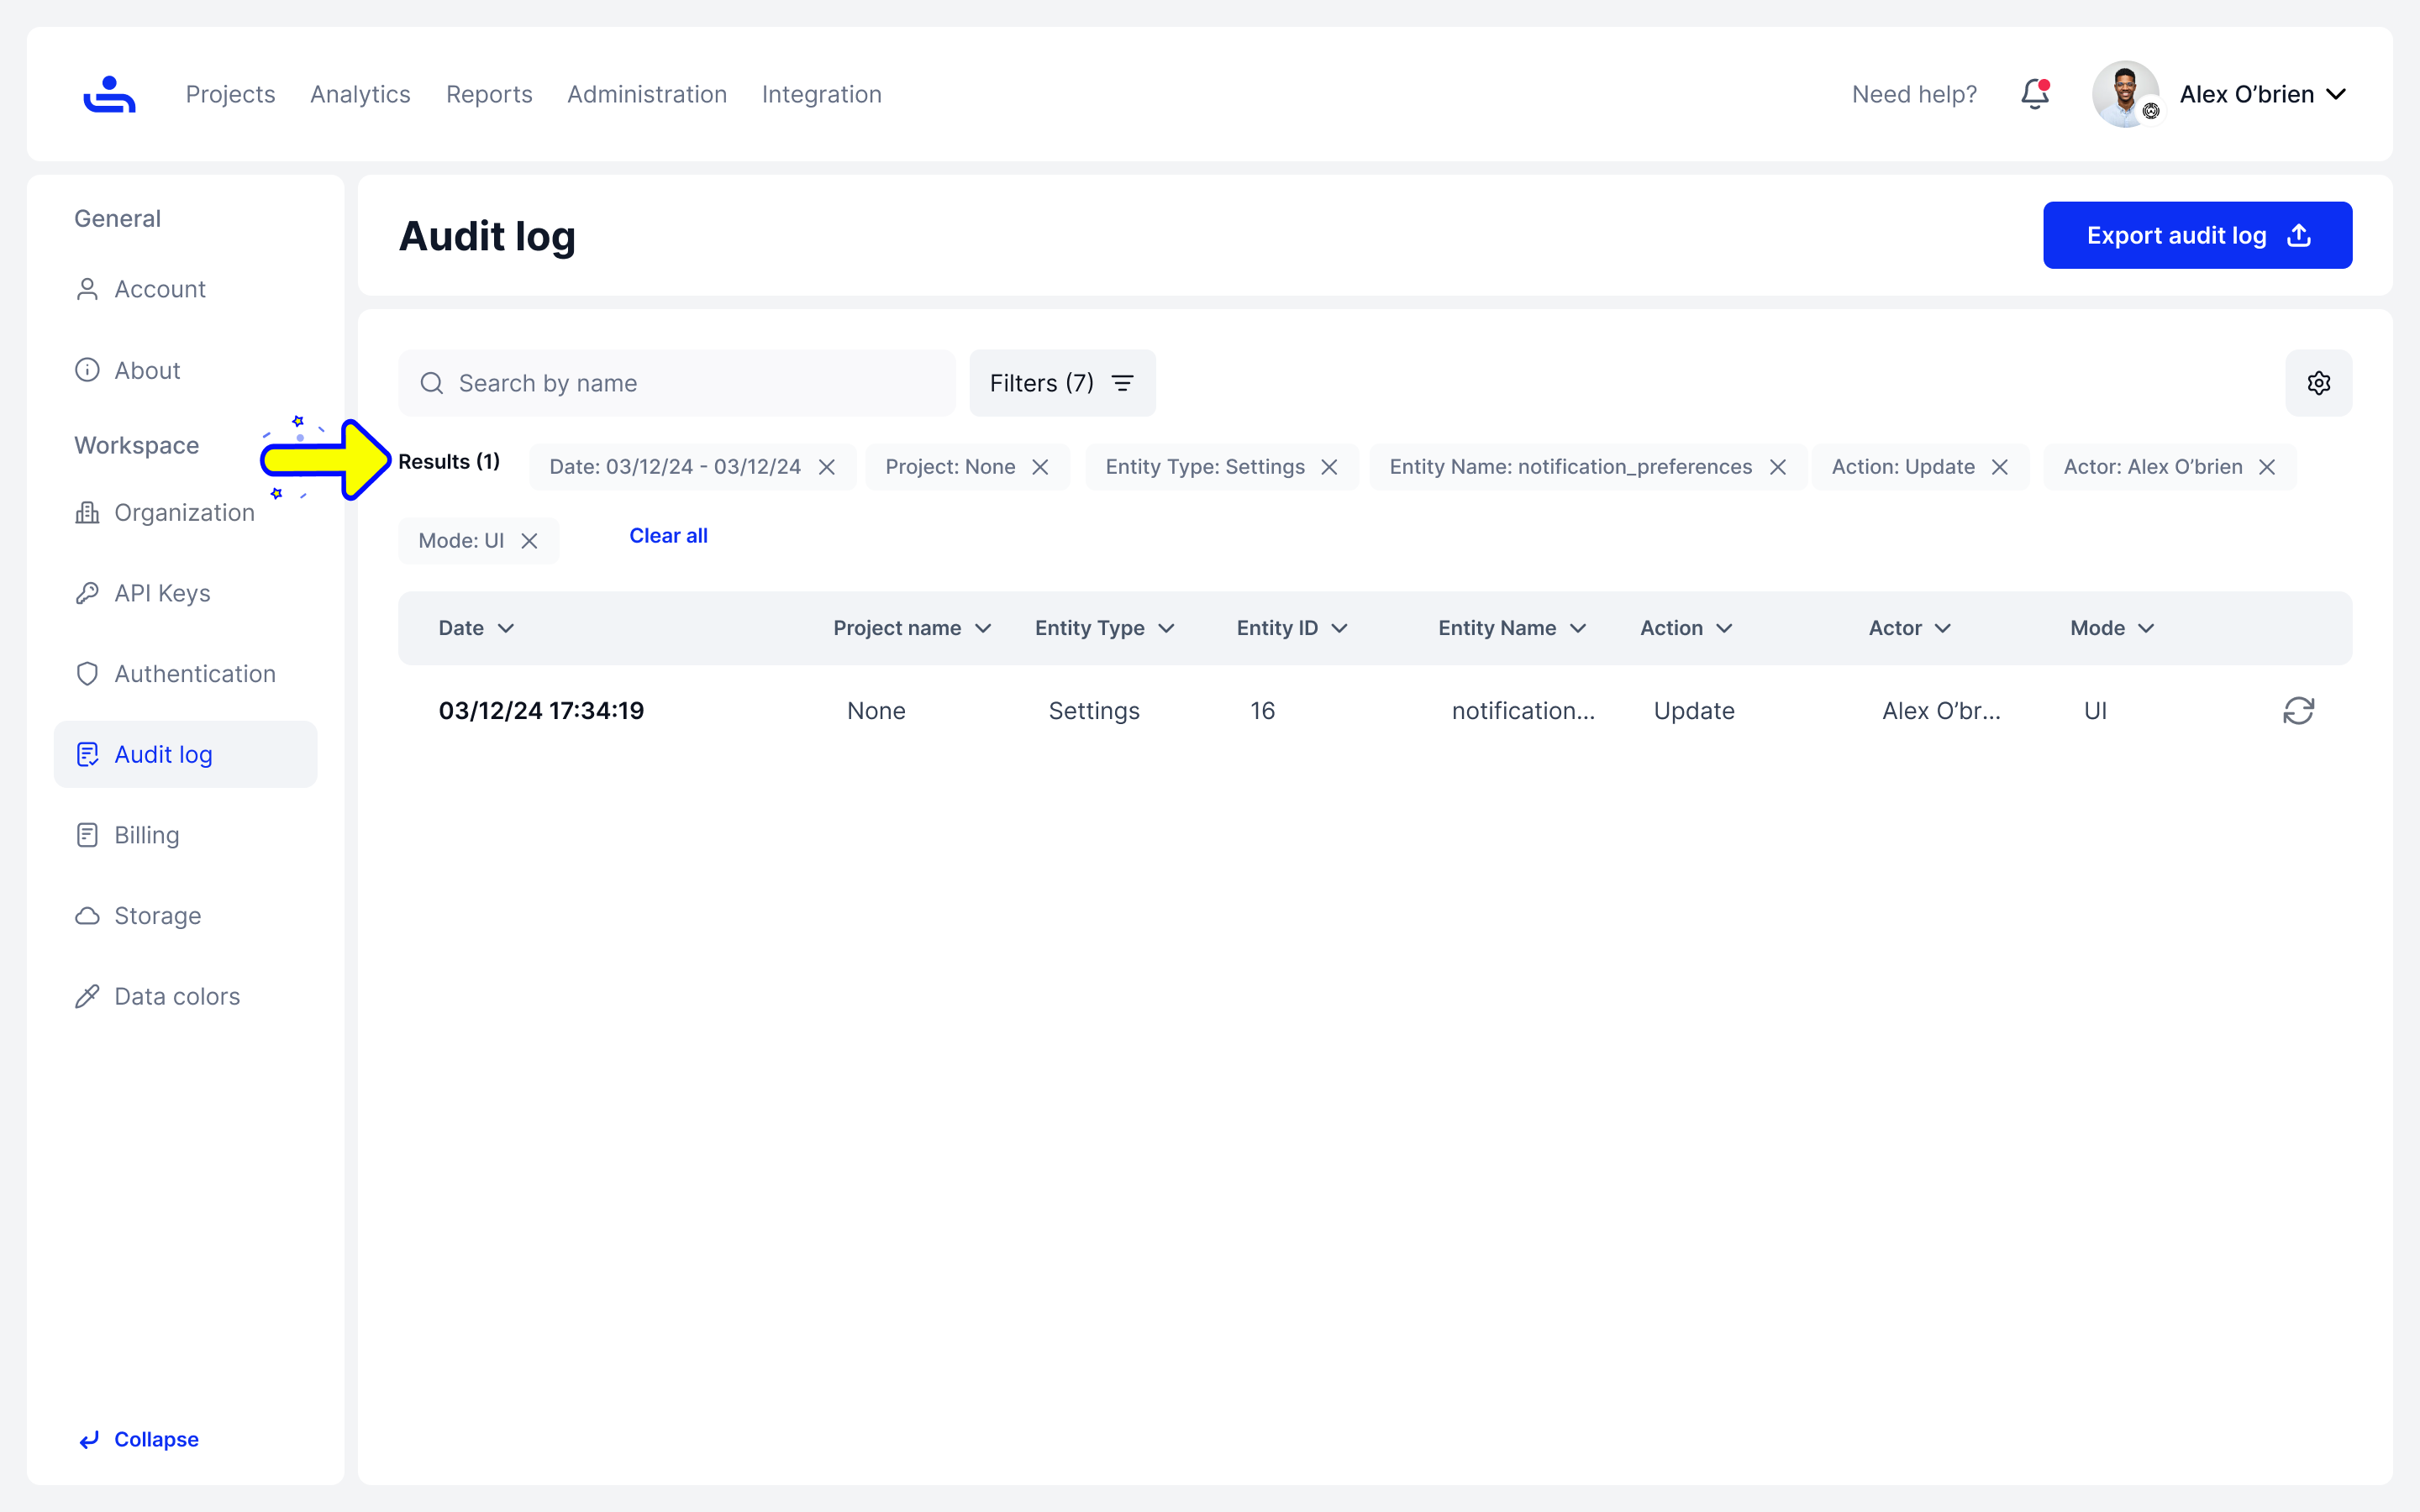
Task: Go to the Administration menu item
Action: [646, 94]
